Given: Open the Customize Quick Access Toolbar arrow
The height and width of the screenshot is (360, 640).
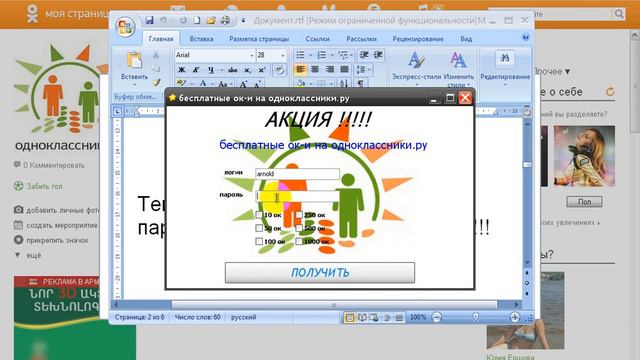Looking at the screenshot, I should click(x=243, y=20).
